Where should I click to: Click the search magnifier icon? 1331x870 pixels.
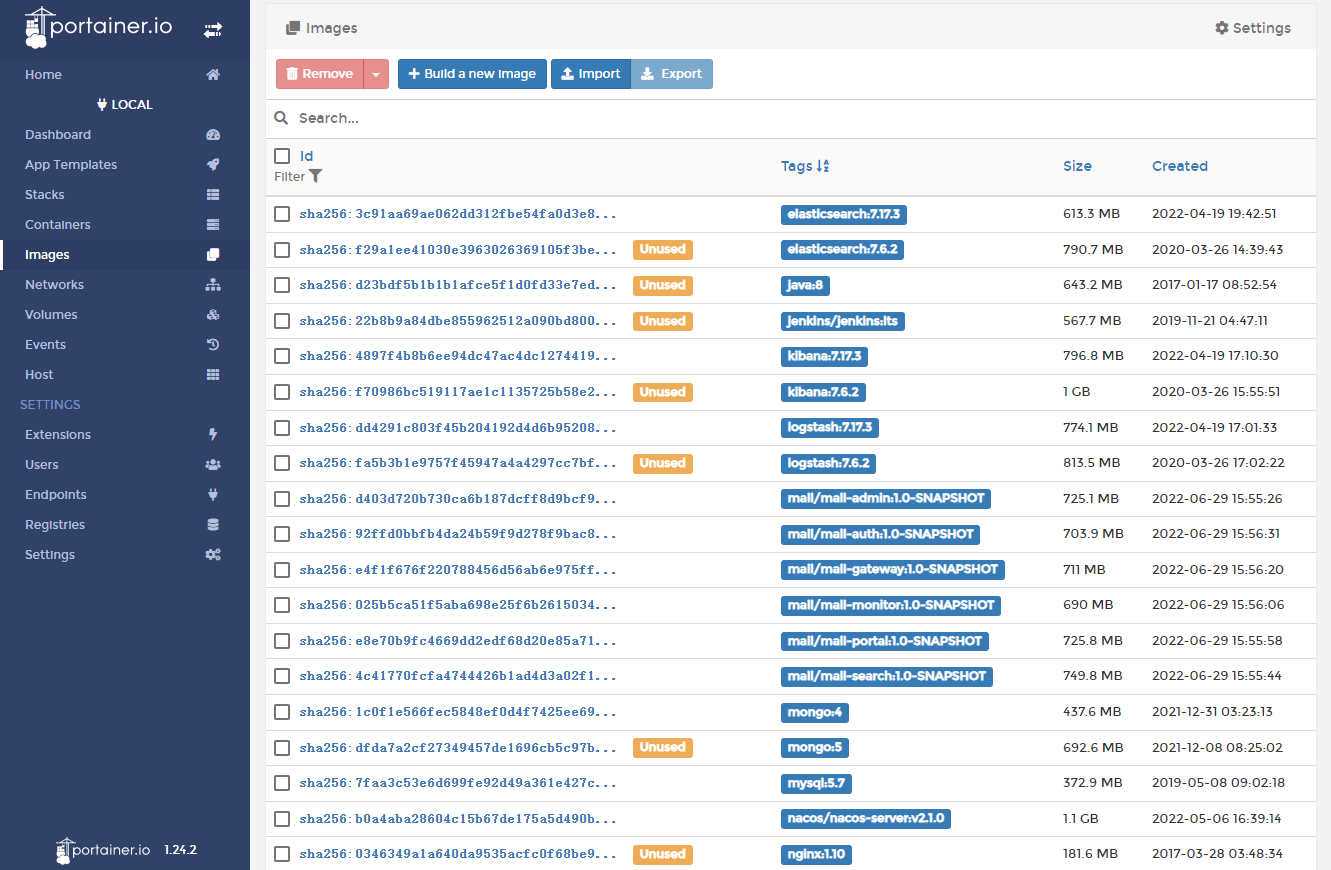[282, 118]
